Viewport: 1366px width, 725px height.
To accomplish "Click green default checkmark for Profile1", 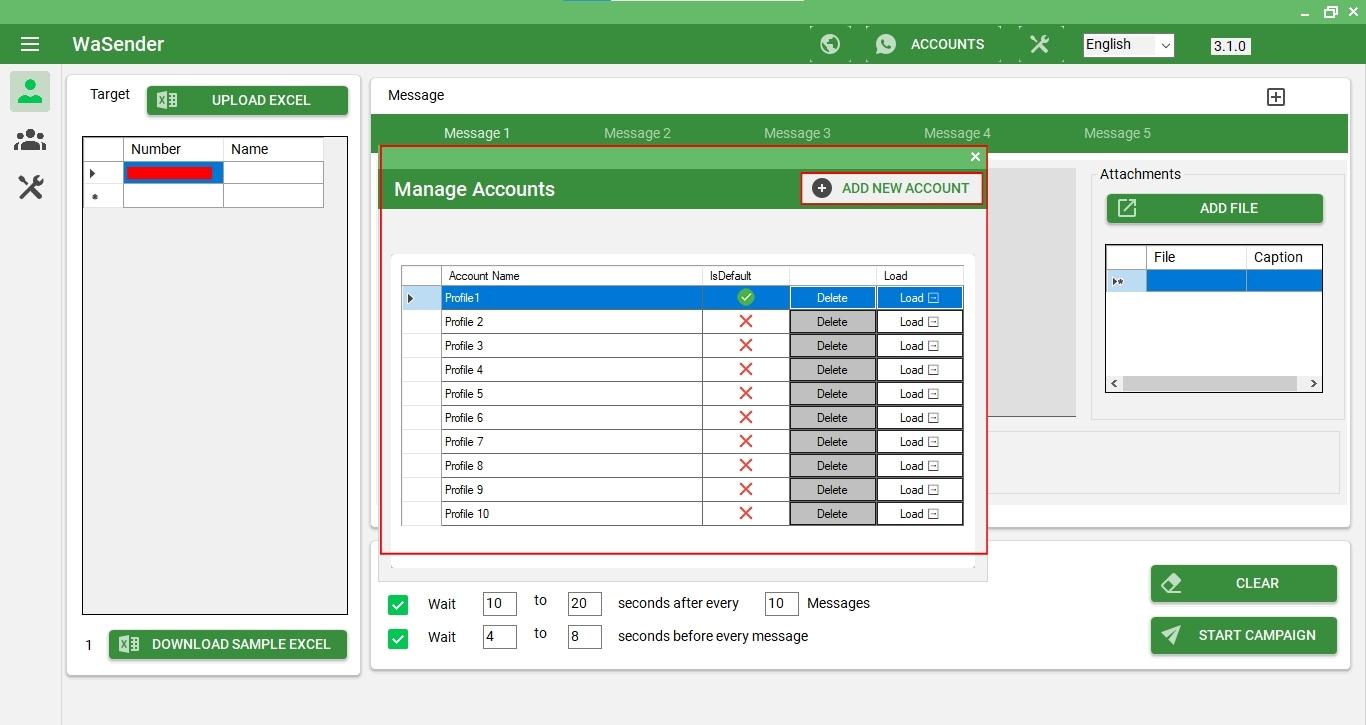I will (x=745, y=297).
